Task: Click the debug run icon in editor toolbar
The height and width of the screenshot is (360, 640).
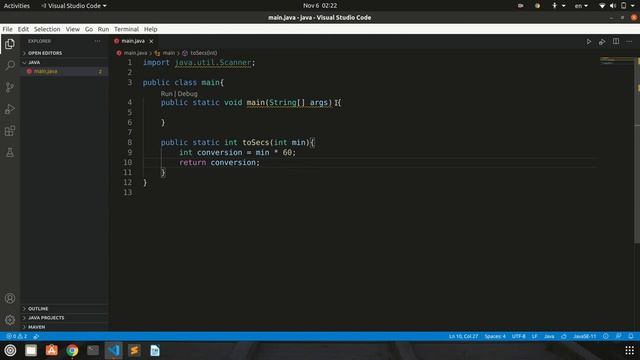Action: 602,41
